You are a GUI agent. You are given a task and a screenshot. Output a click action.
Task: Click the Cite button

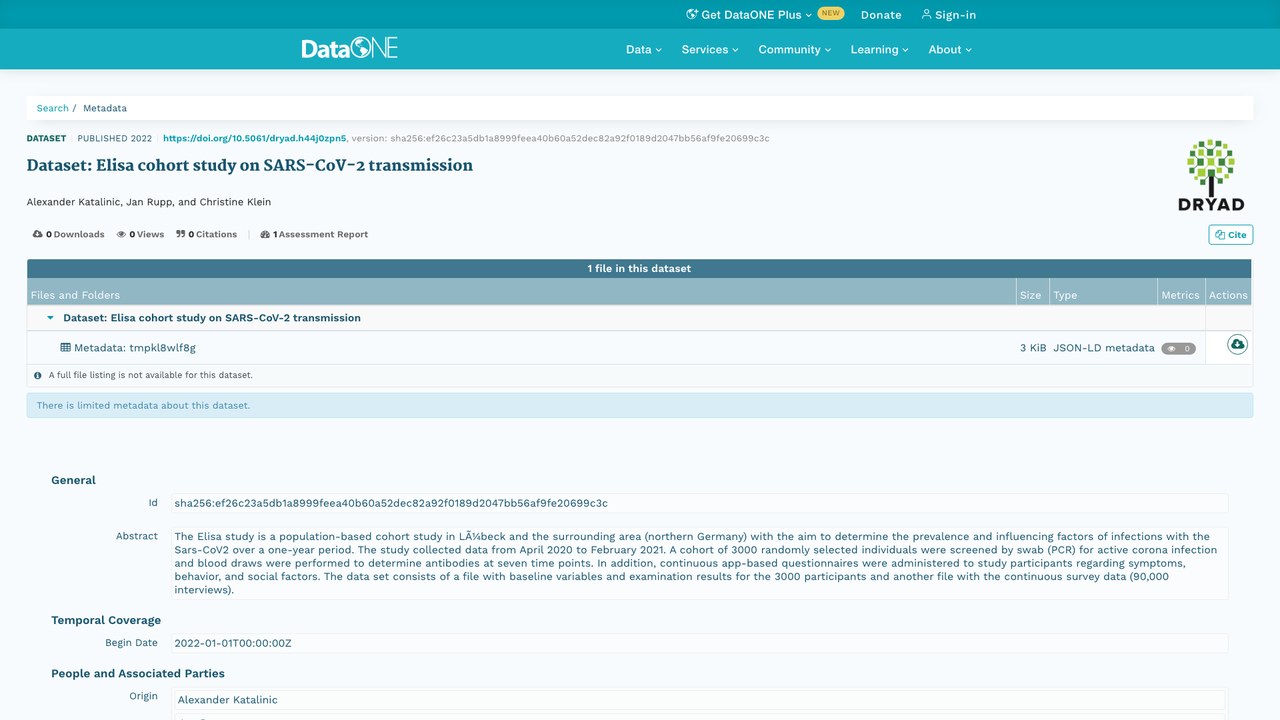click(x=1231, y=234)
